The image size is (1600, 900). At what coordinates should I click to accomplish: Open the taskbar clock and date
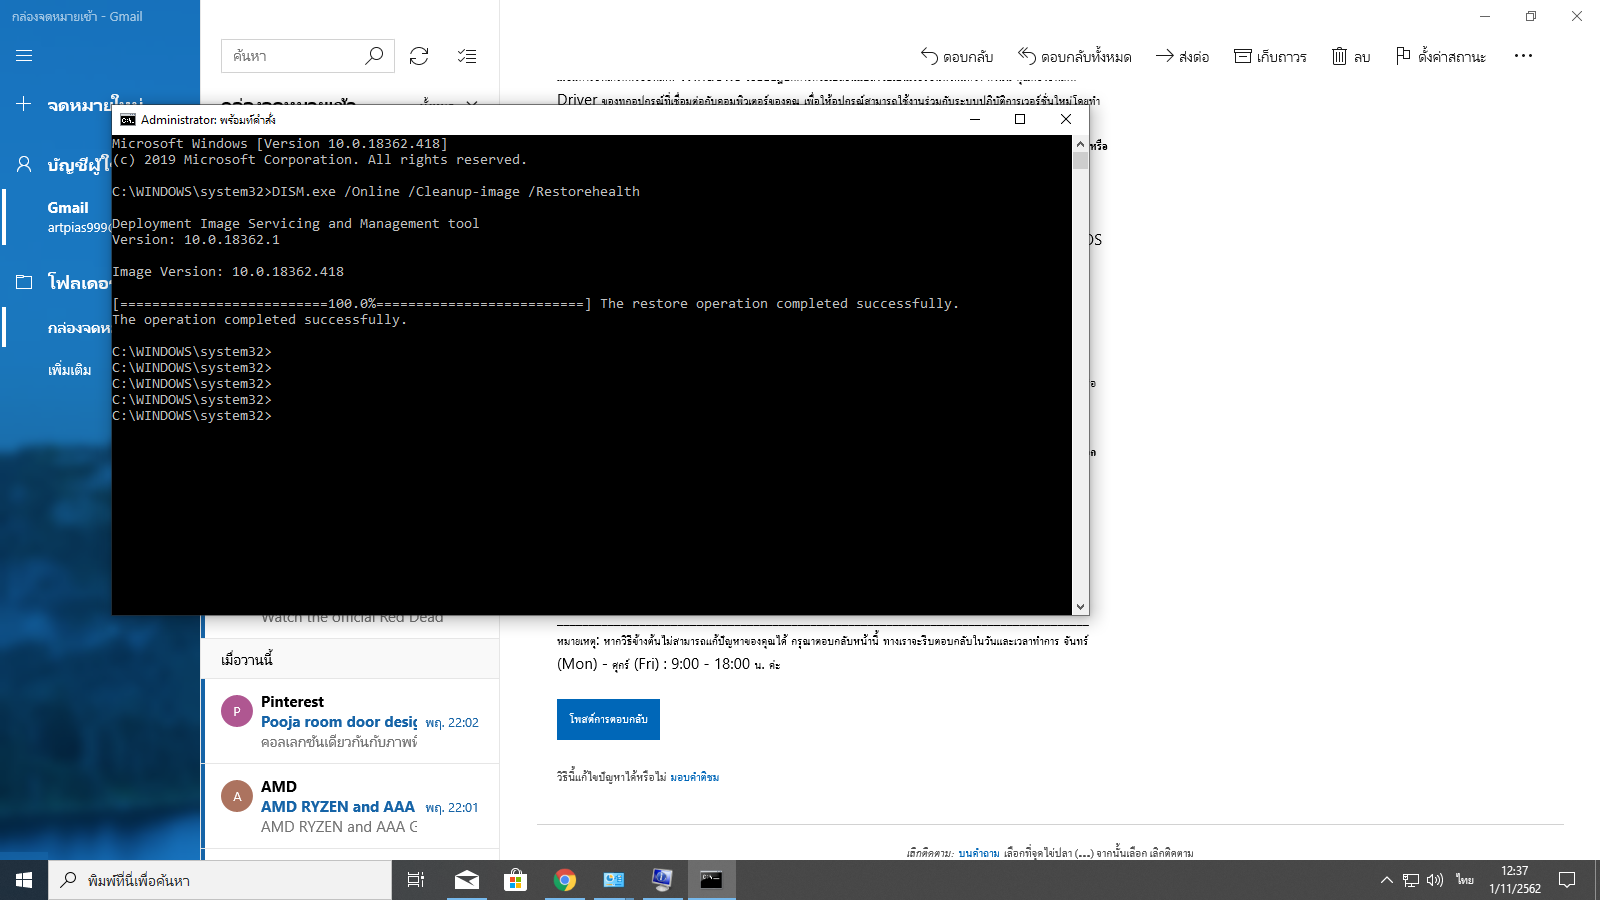tap(1515, 880)
